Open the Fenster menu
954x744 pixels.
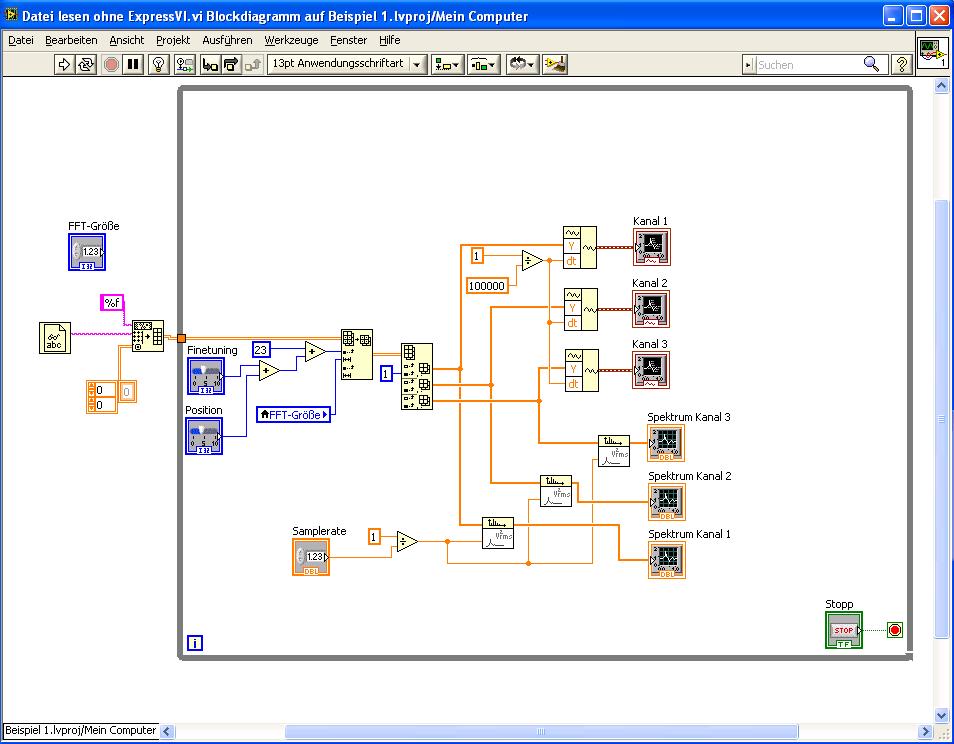tap(348, 40)
